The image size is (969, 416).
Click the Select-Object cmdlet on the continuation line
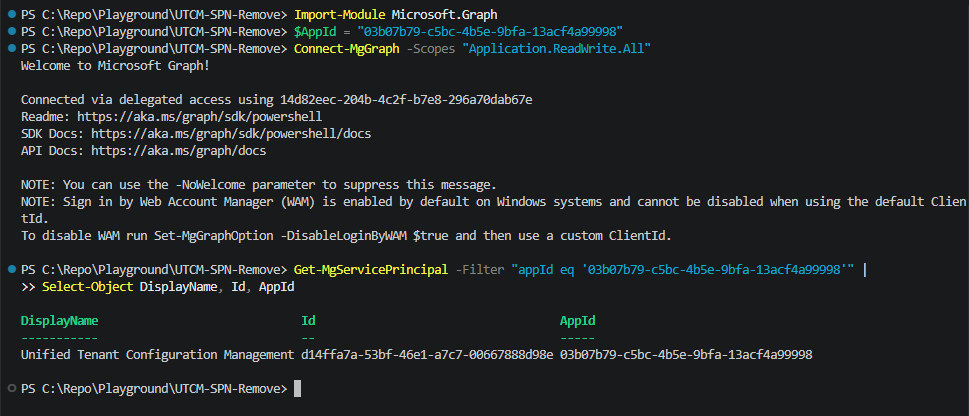click(88, 287)
